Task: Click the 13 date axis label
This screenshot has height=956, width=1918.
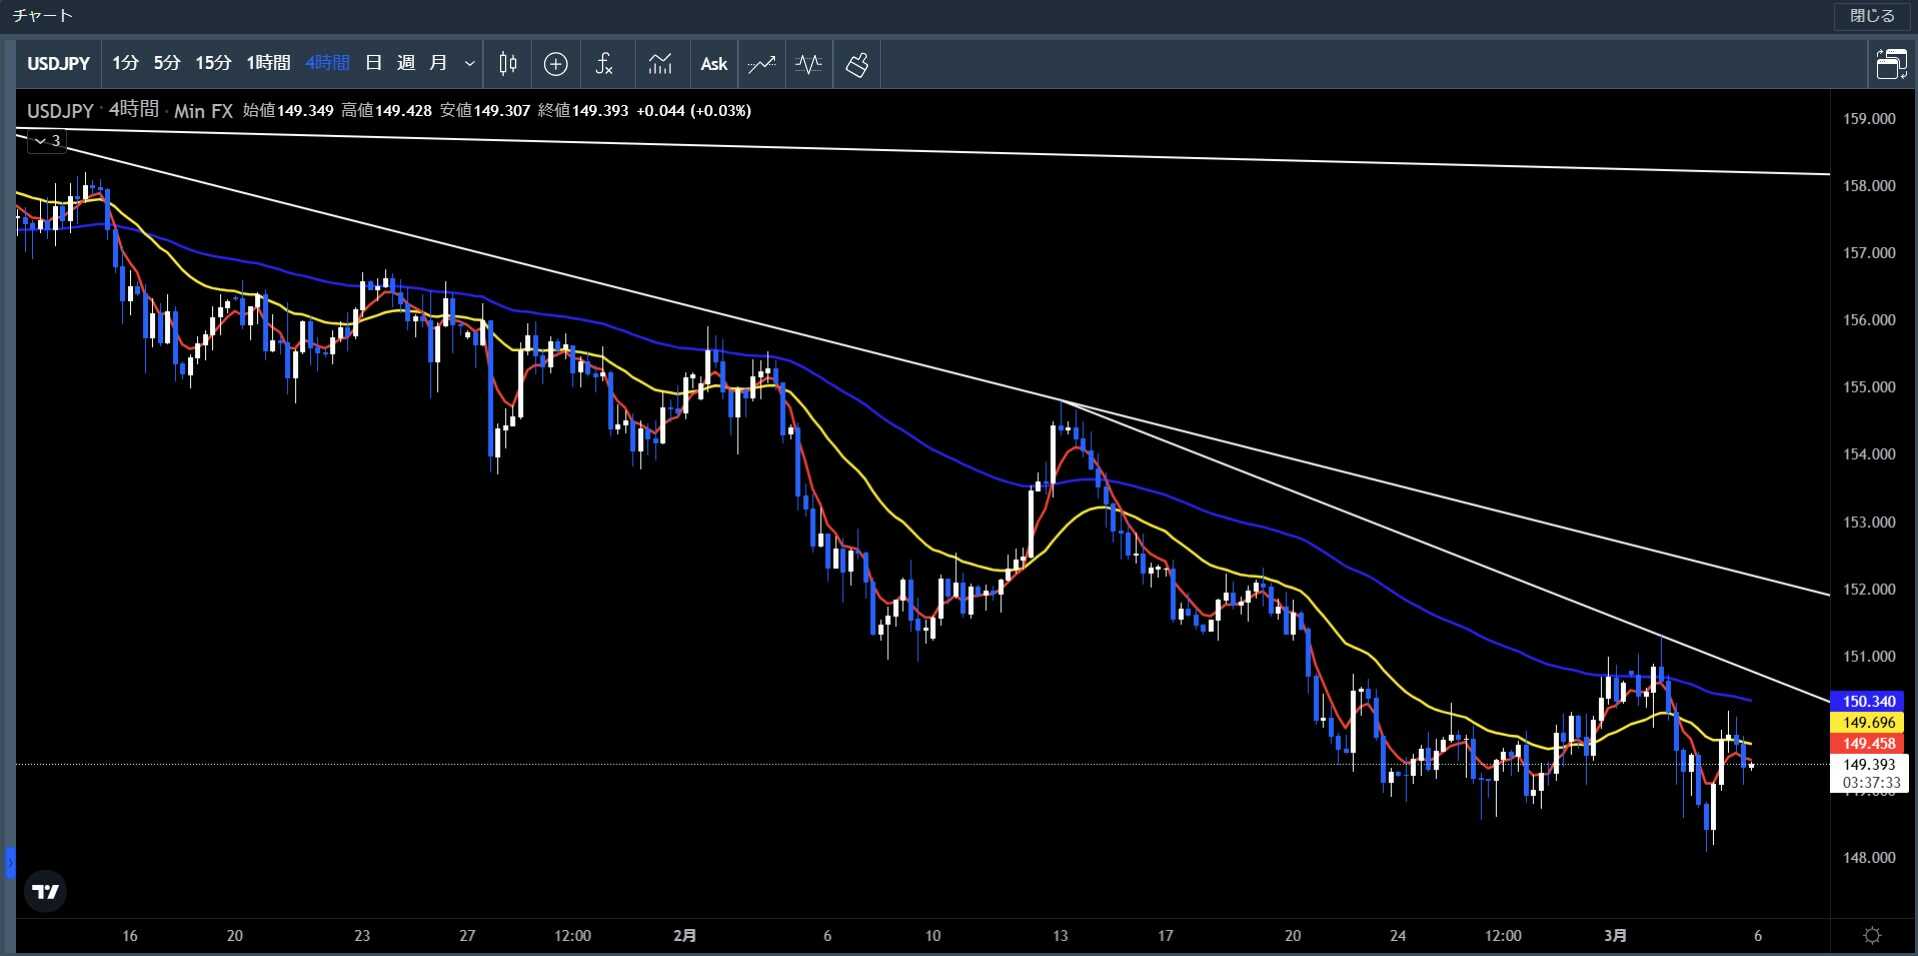Action: click(x=1060, y=936)
